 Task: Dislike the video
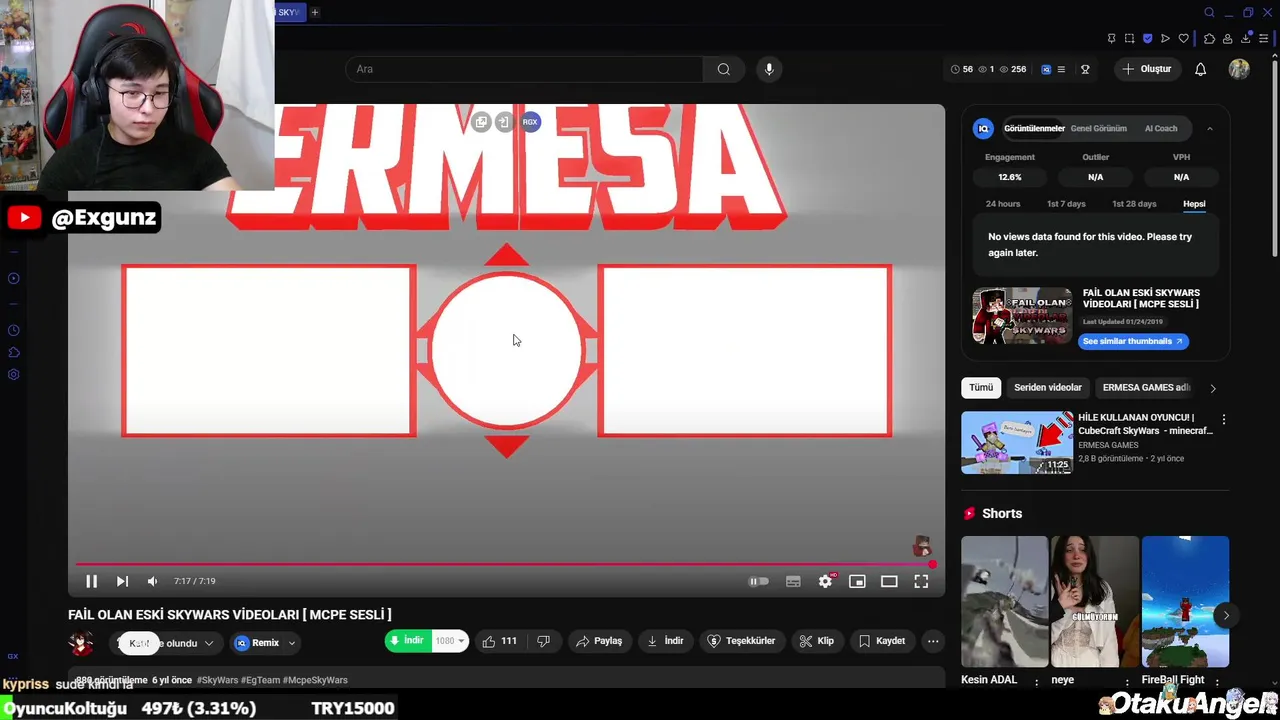543,641
